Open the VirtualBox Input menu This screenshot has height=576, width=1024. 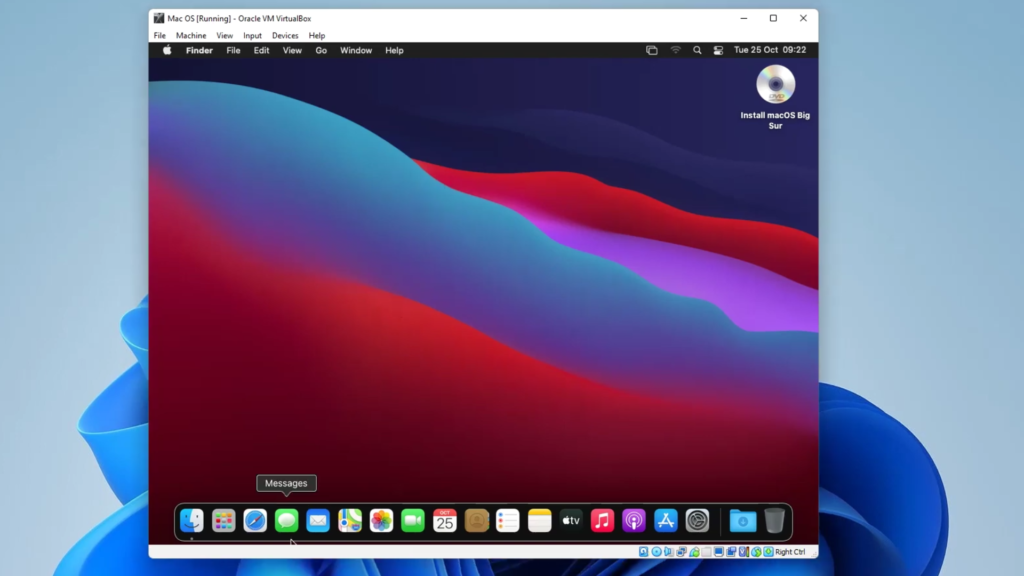click(x=252, y=35)
